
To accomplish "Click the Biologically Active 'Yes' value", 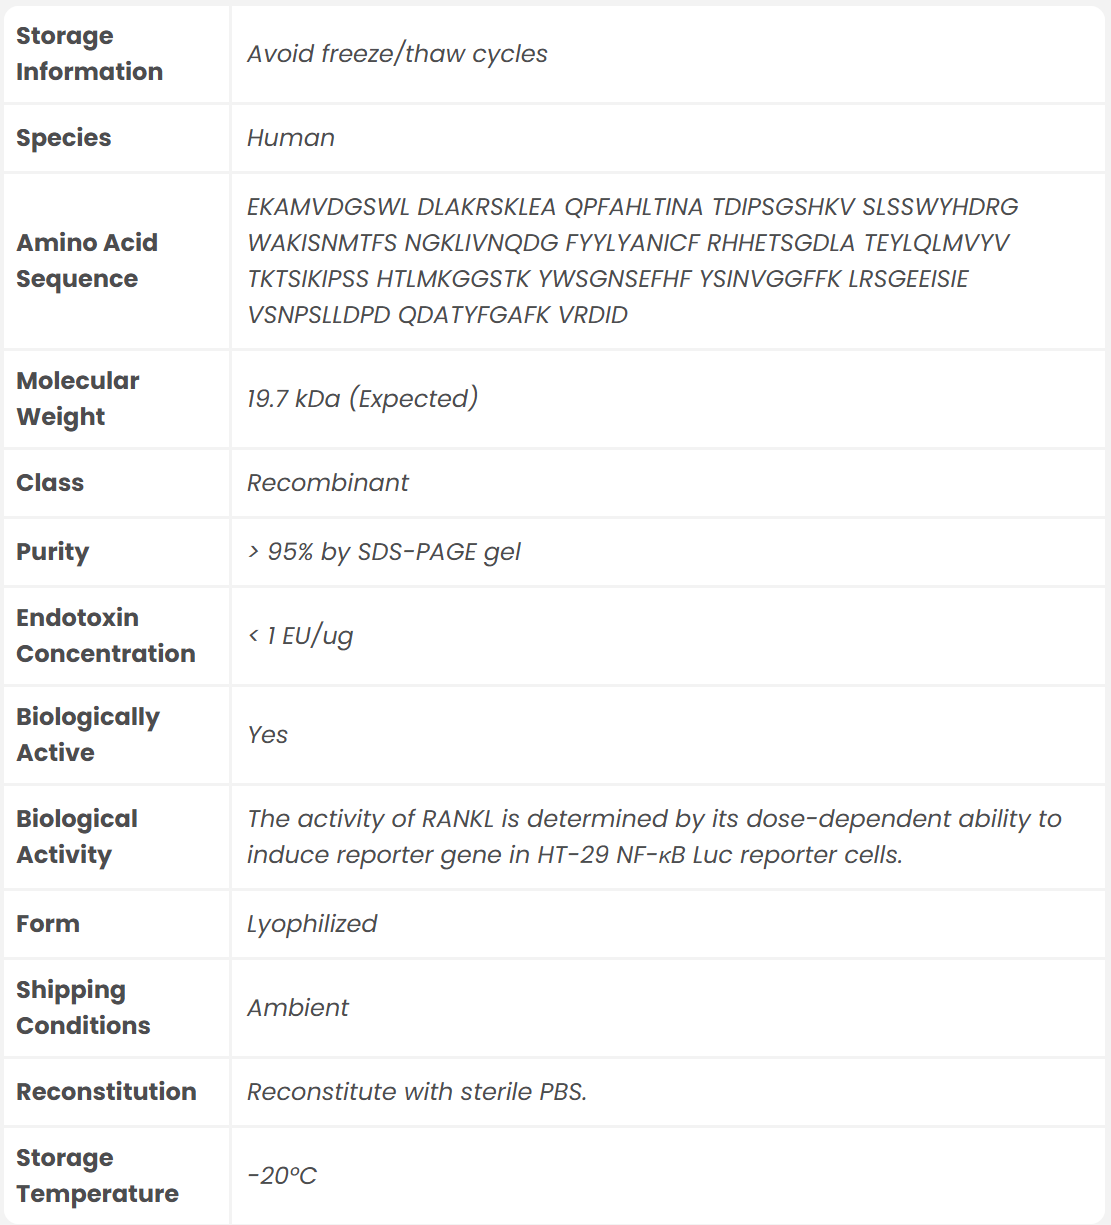I will pos(268,735).
